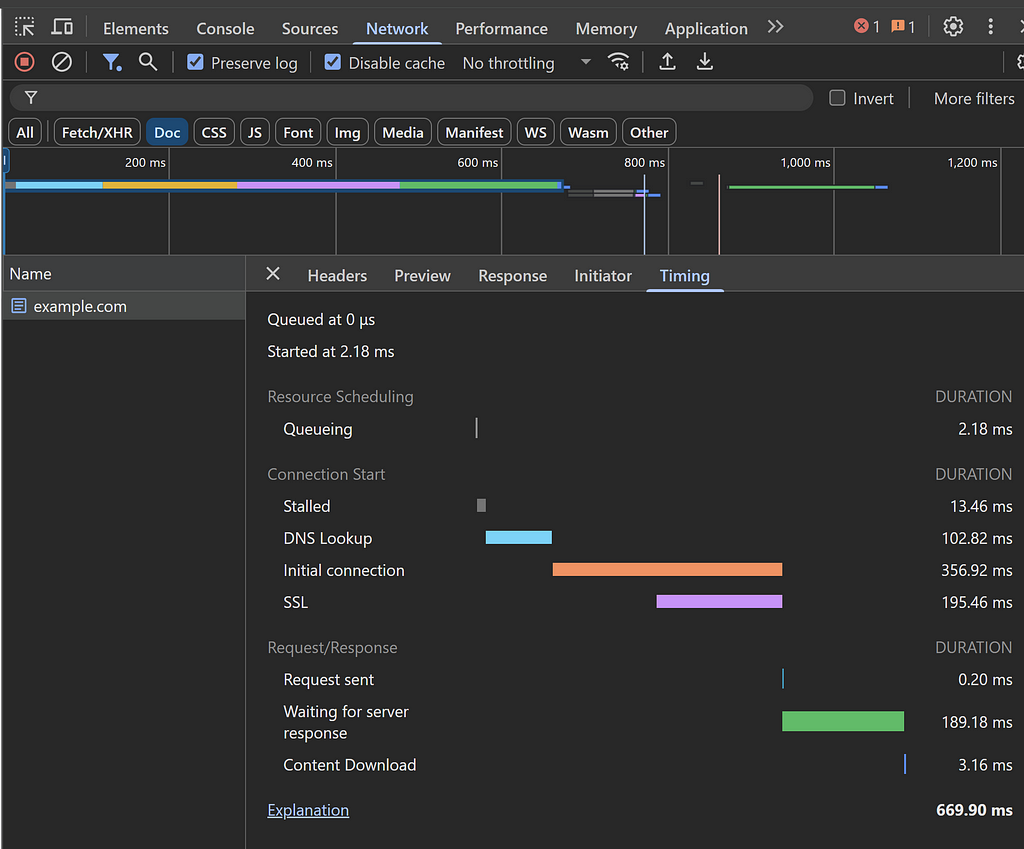
Task: Uncheck the Disable cache checkbox
Action: pyautogui.click(x=332, y=62)
